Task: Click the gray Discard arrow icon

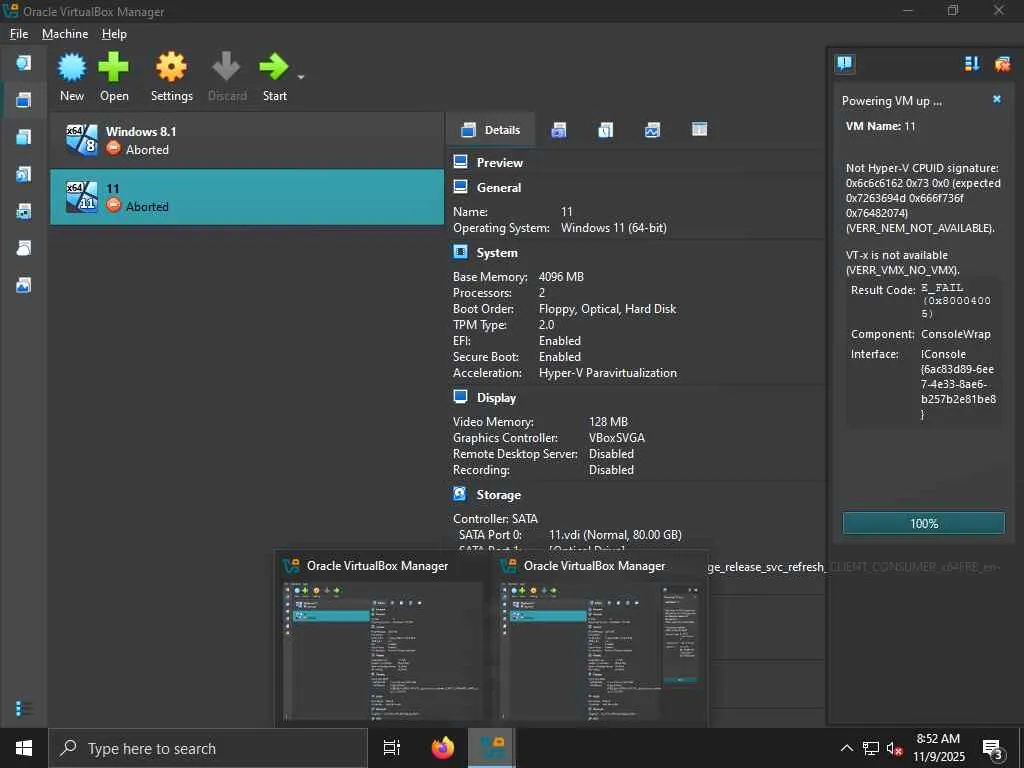Action: click(x=227, y=67)
